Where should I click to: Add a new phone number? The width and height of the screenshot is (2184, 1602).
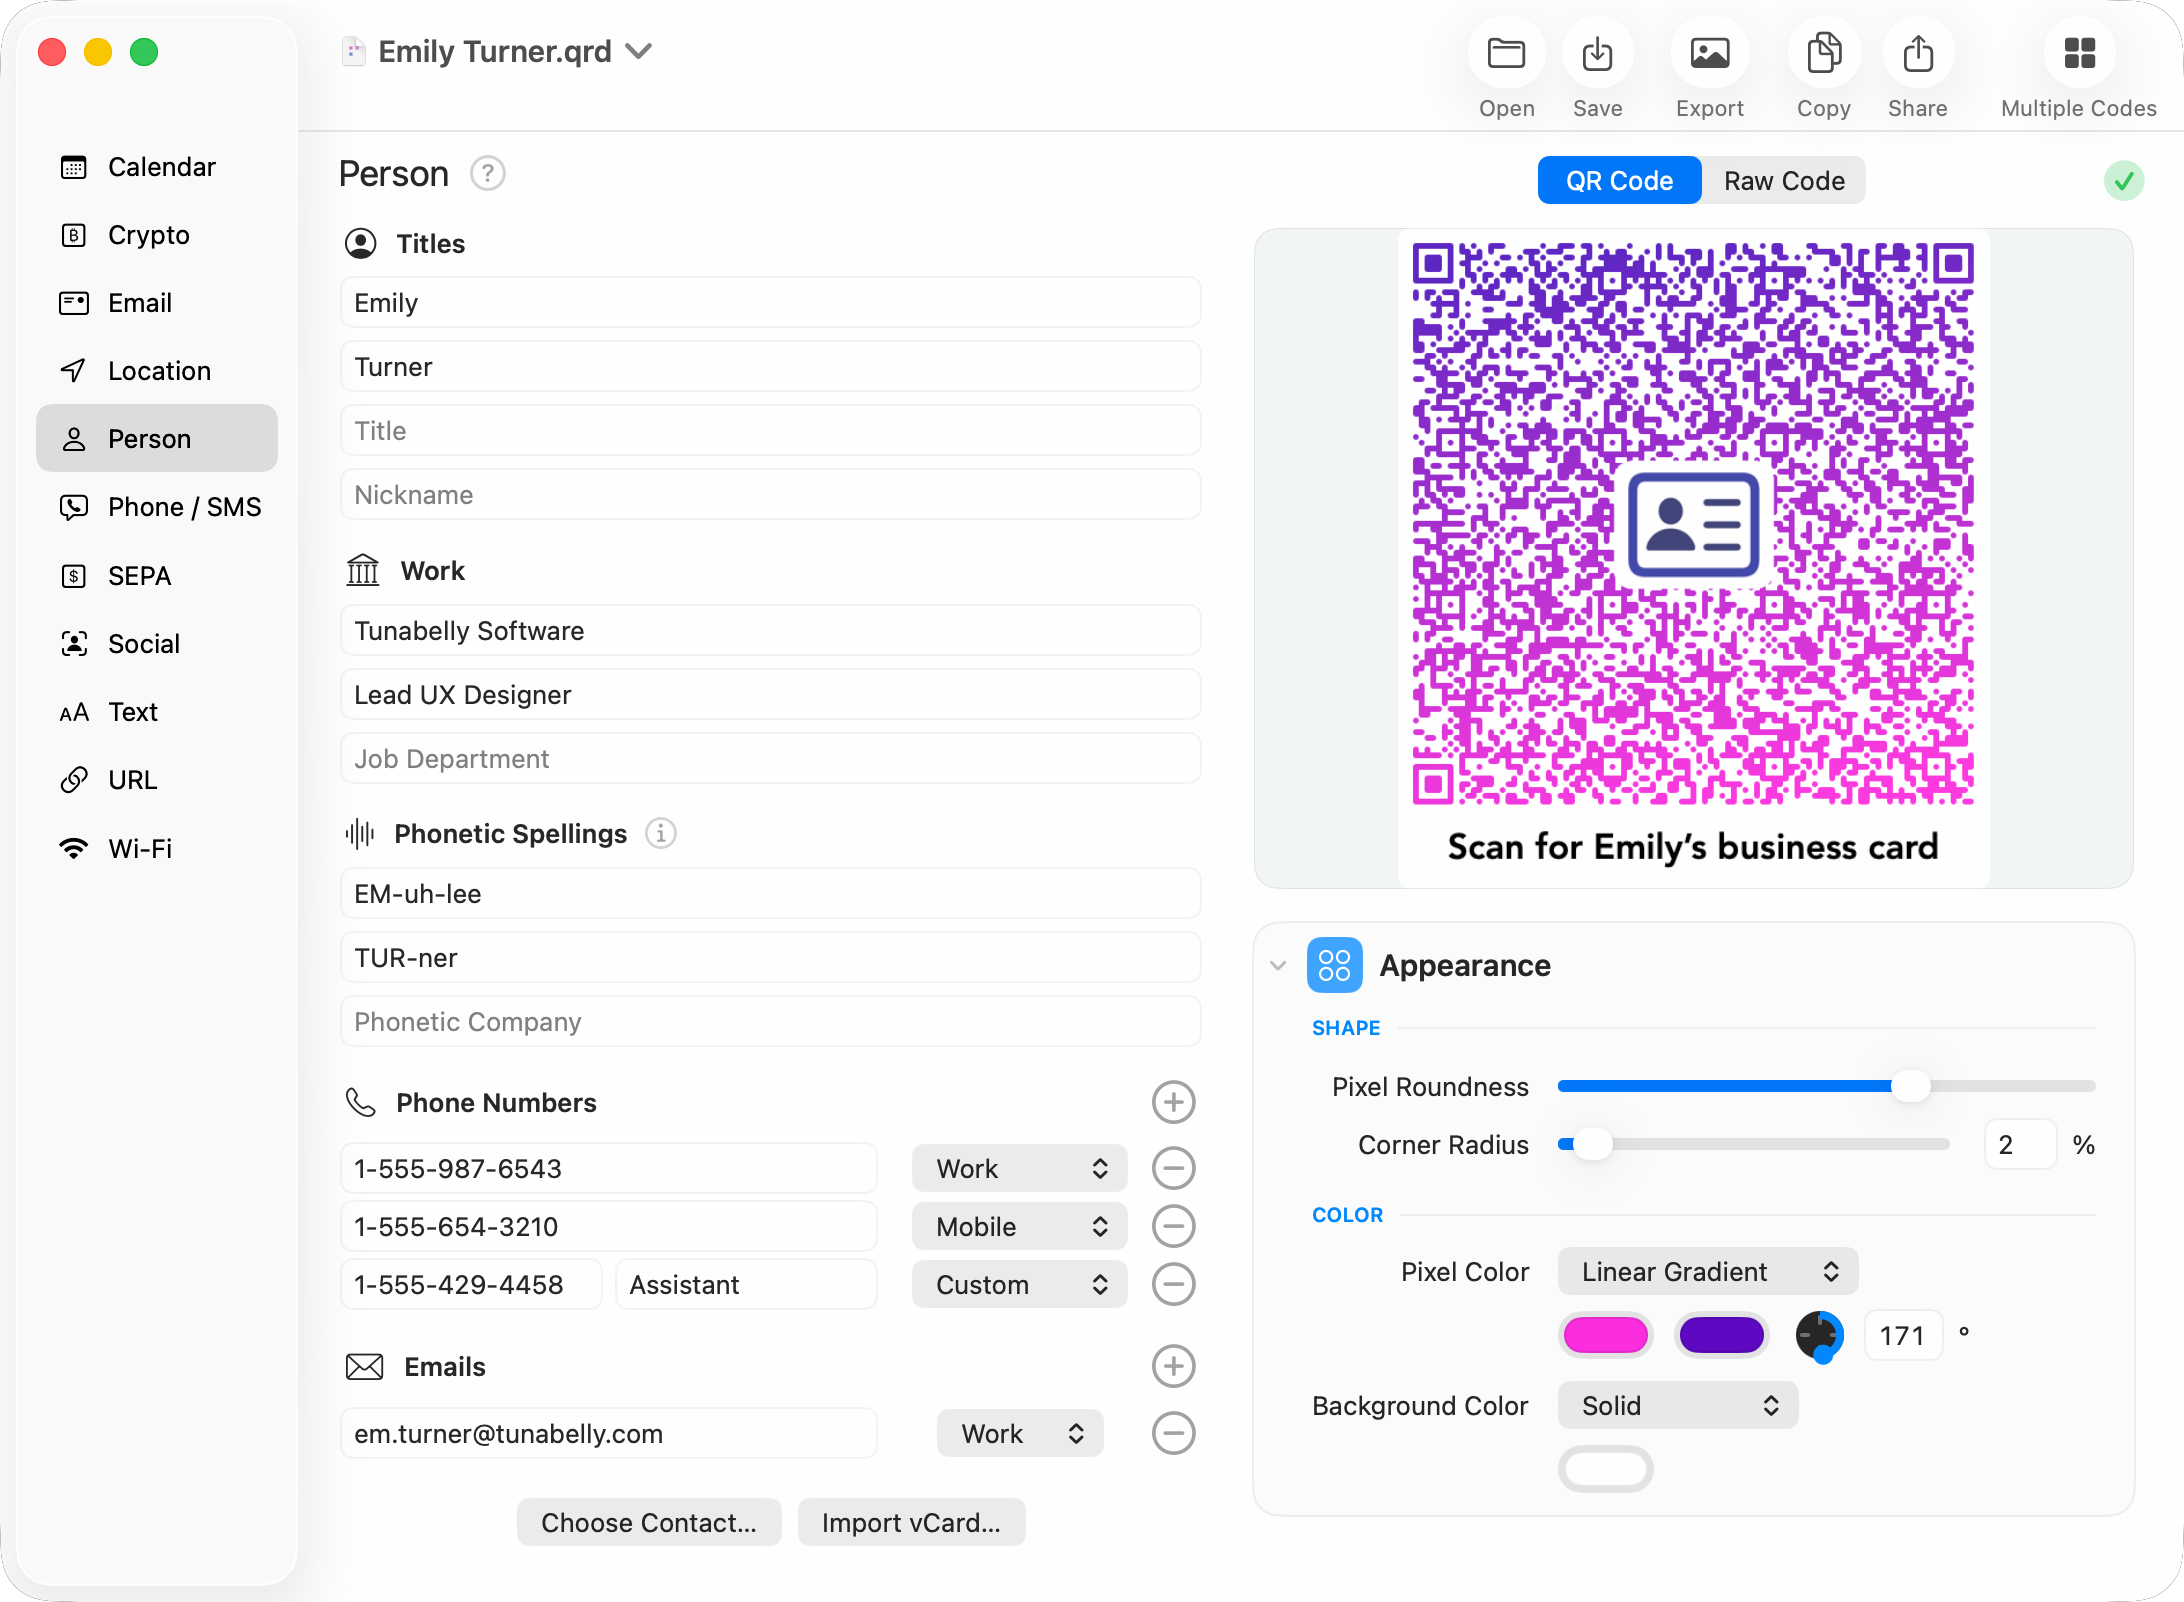[1173, 1102]
